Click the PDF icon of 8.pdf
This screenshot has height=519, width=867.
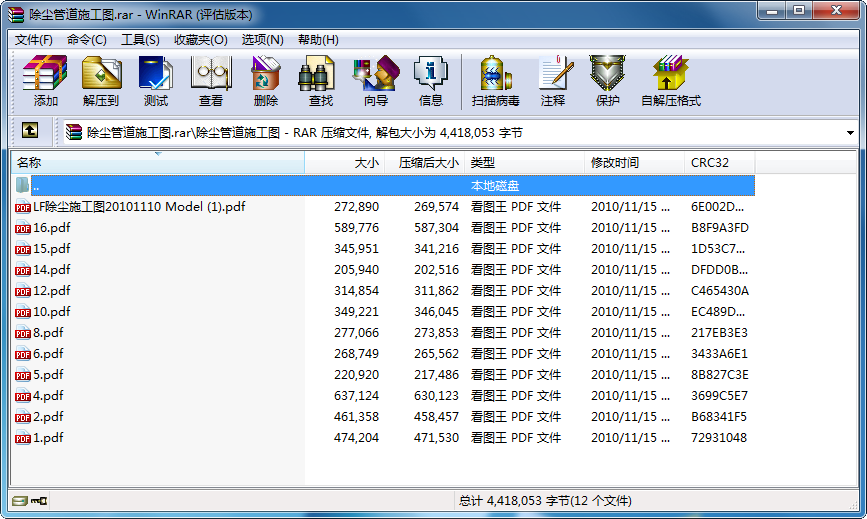click(x=23, y=333)
